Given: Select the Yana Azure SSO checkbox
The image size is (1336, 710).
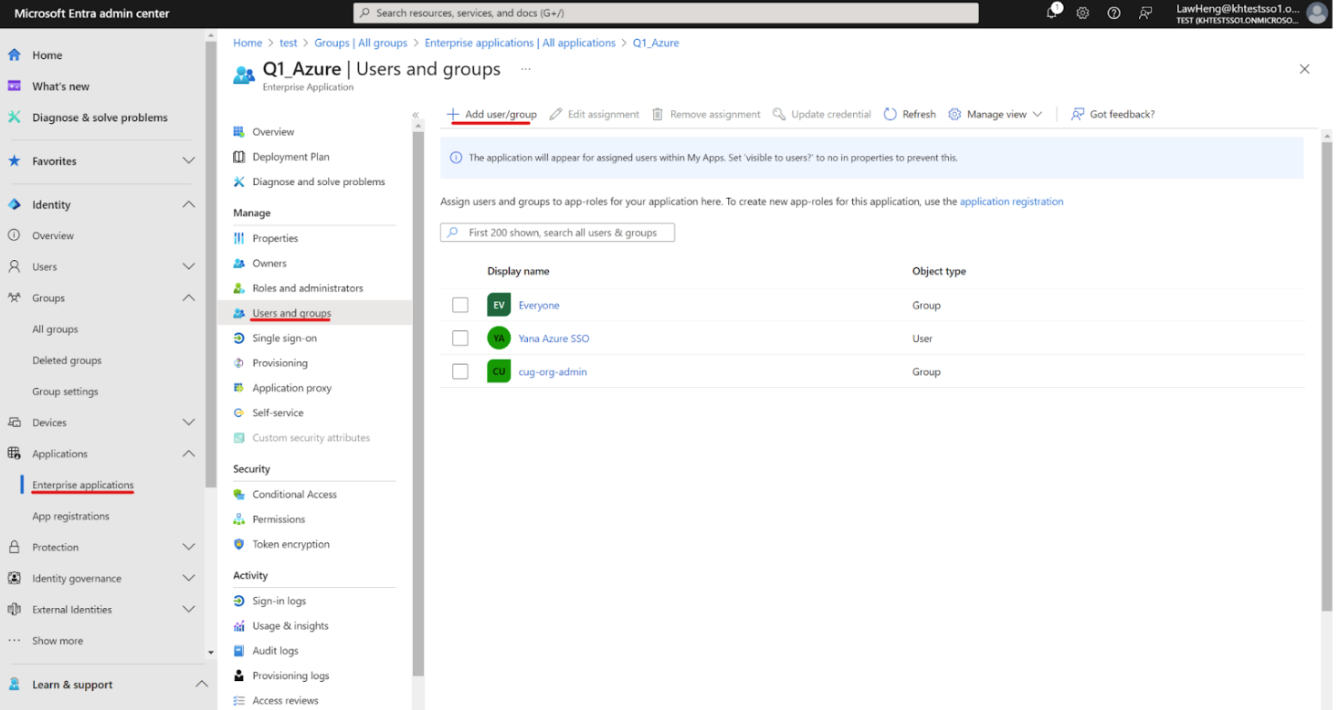Looking at the screenshot, I should click(x=460, y=338).
